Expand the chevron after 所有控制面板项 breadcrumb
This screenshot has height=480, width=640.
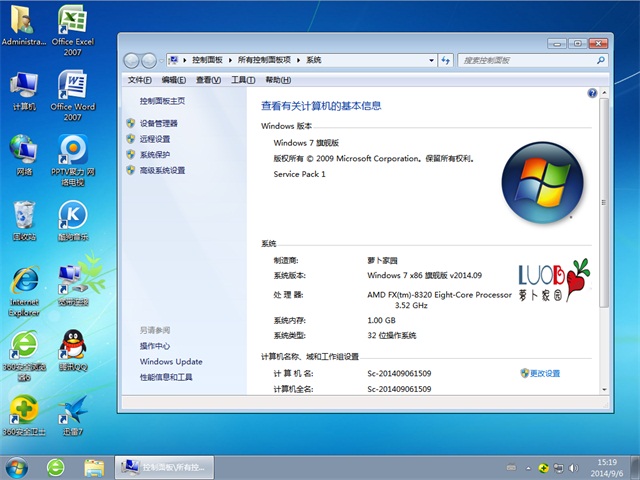pyautogui.click(x=298, y=60)
